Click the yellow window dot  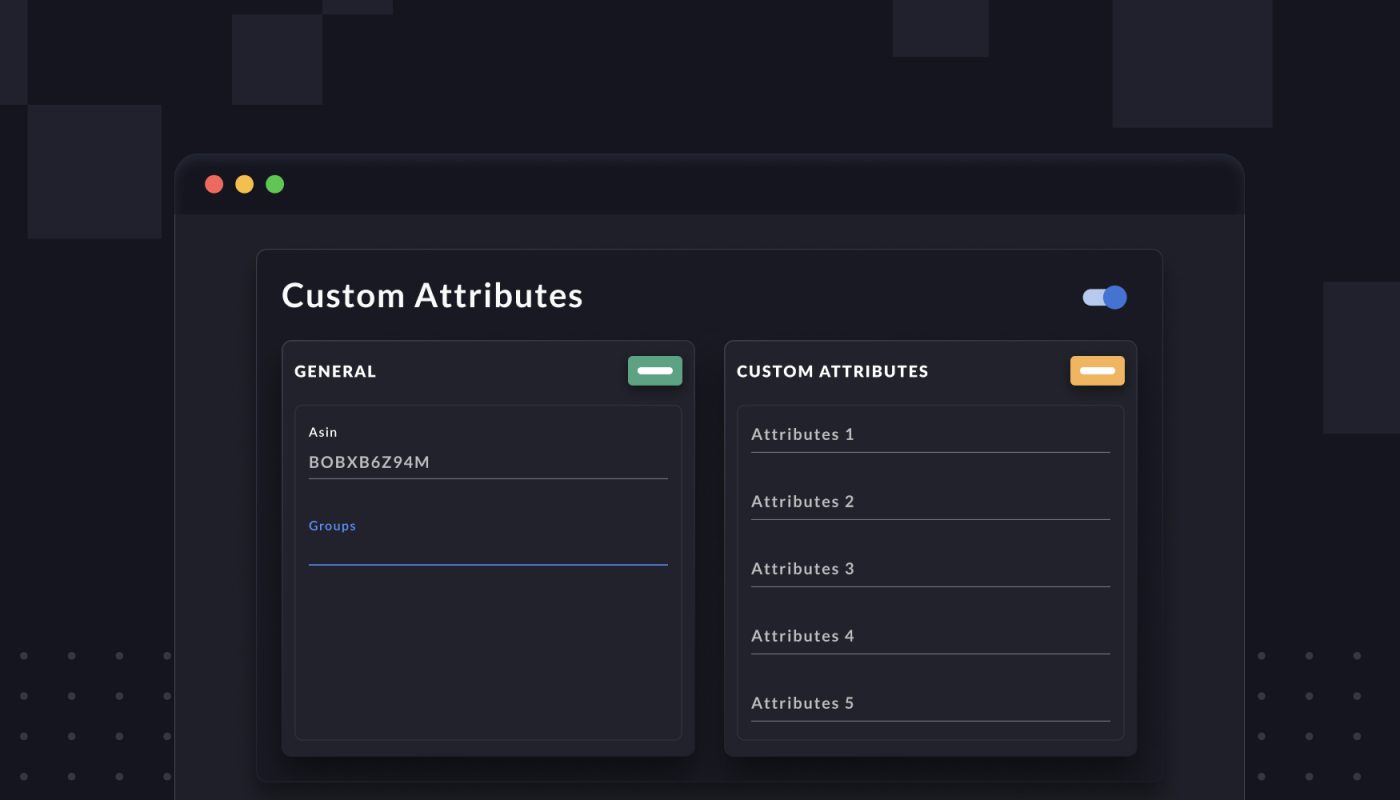pyautogui.click(x=244, y=184)
